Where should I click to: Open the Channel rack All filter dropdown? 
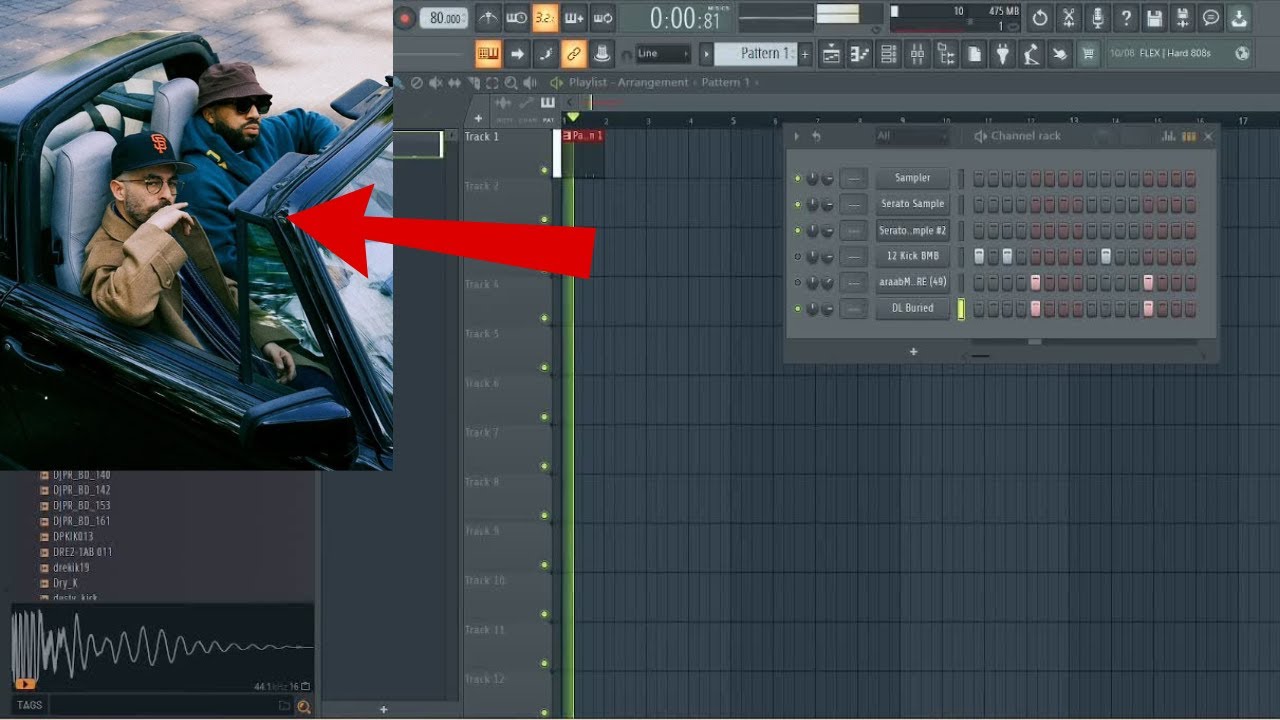[910, 136]
